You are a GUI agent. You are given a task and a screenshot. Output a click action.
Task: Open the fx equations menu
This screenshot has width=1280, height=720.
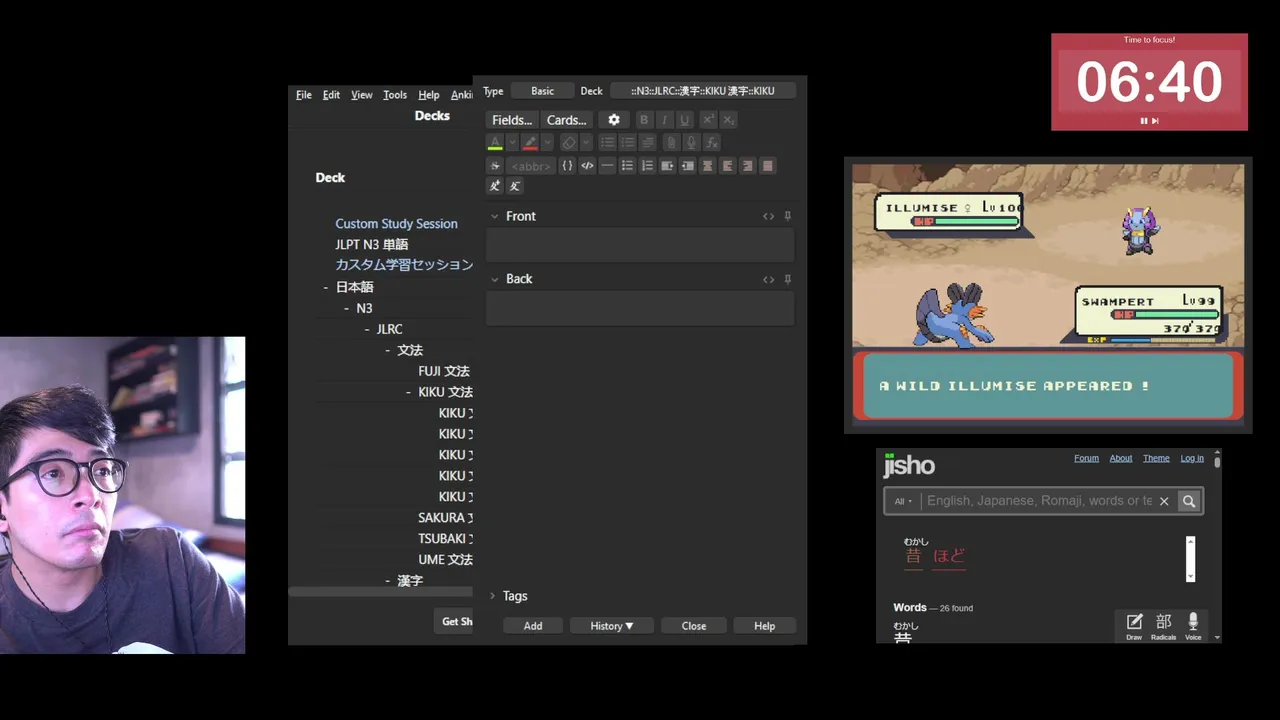click(711, 143)
